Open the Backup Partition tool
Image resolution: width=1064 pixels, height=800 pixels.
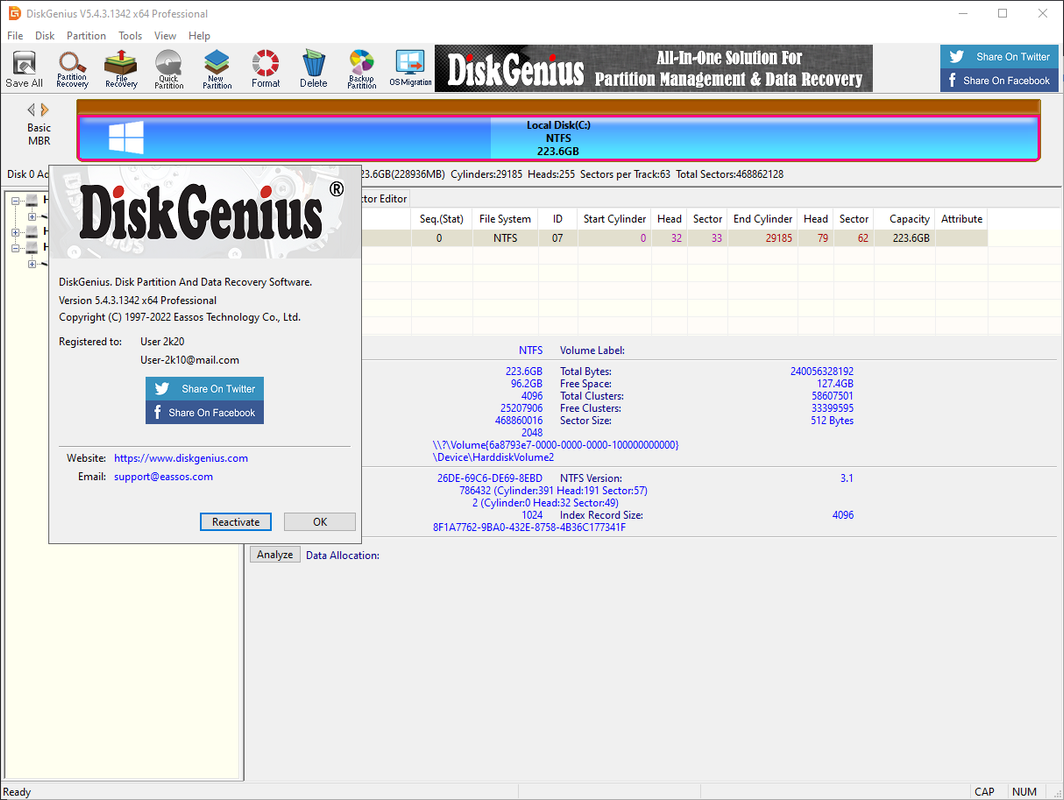[362, 69]
